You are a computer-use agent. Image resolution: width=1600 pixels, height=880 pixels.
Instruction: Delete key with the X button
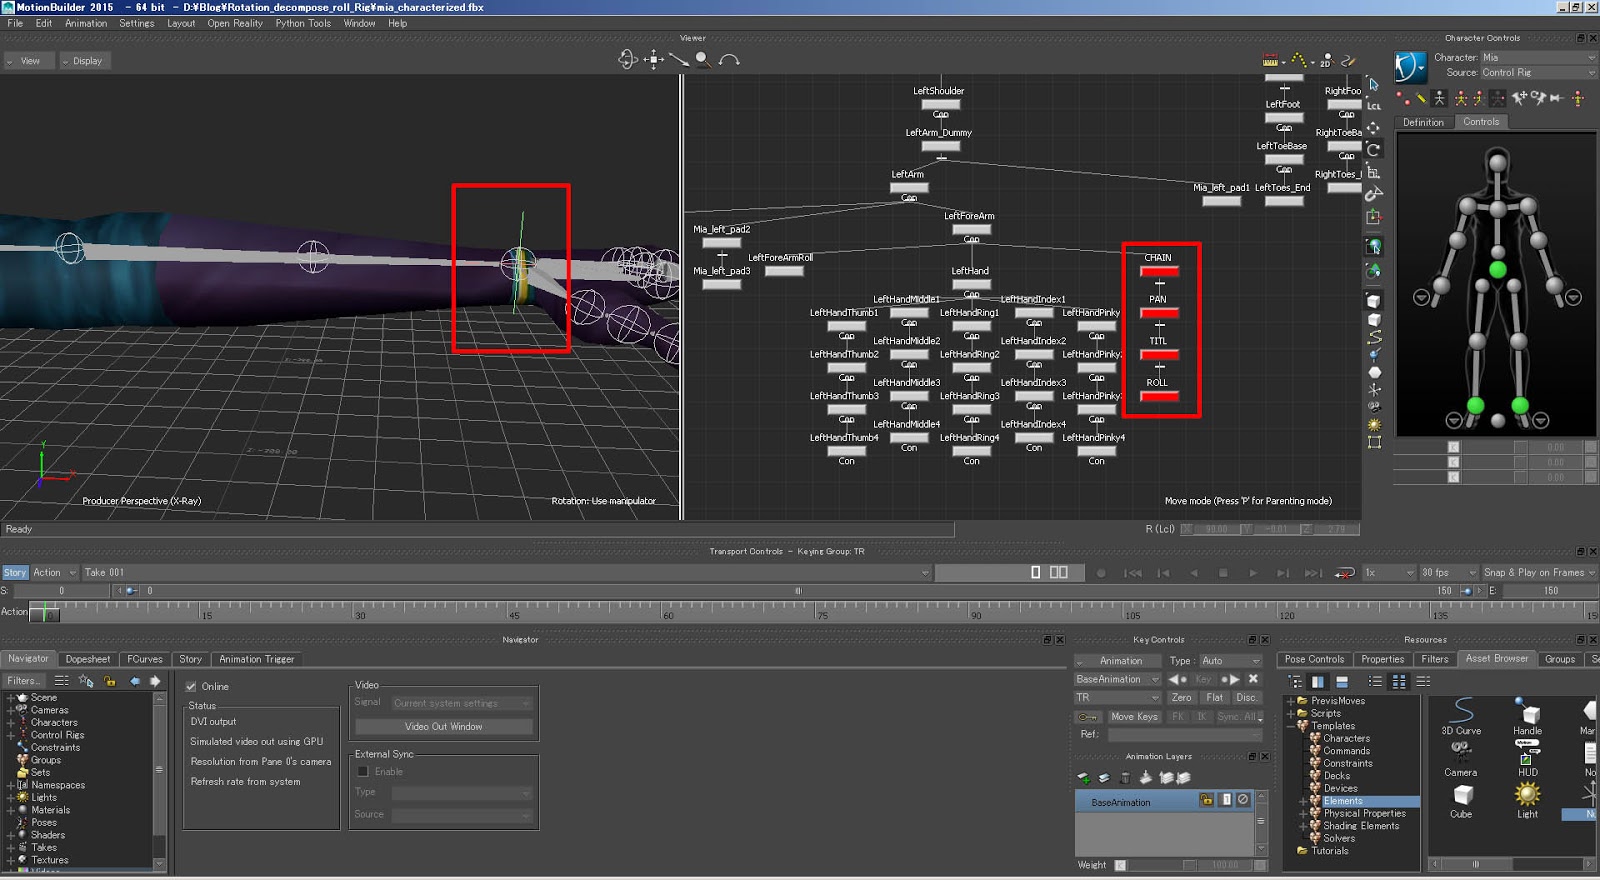pos(1253,679)
